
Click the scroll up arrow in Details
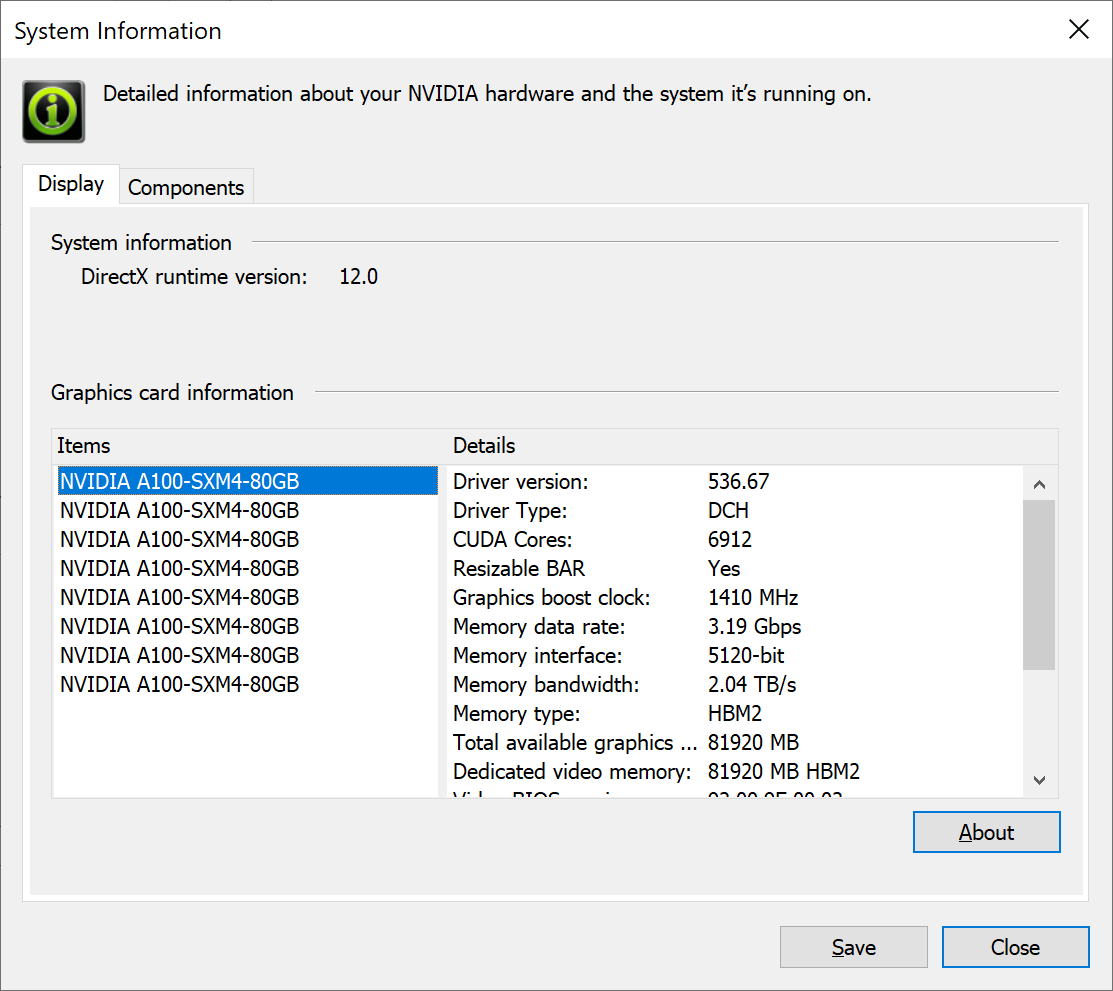click(x=1039, y=484)
